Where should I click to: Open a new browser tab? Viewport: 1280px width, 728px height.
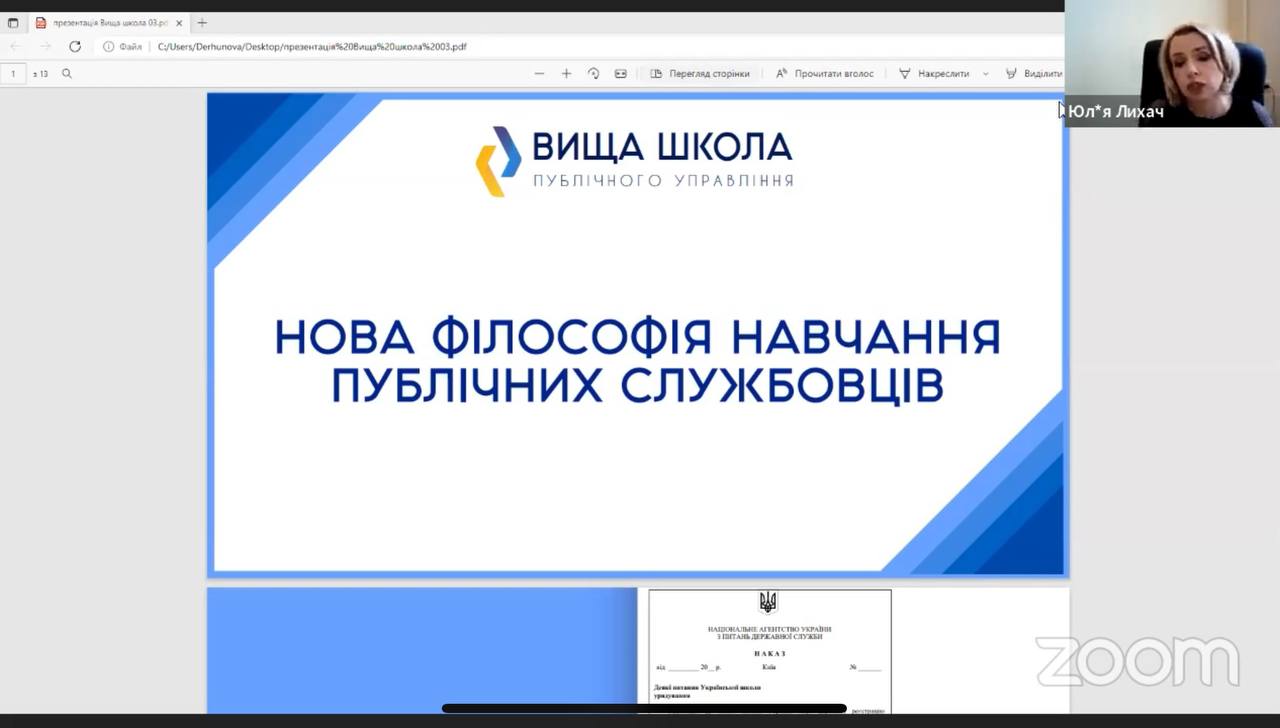(x=202, y=22)
